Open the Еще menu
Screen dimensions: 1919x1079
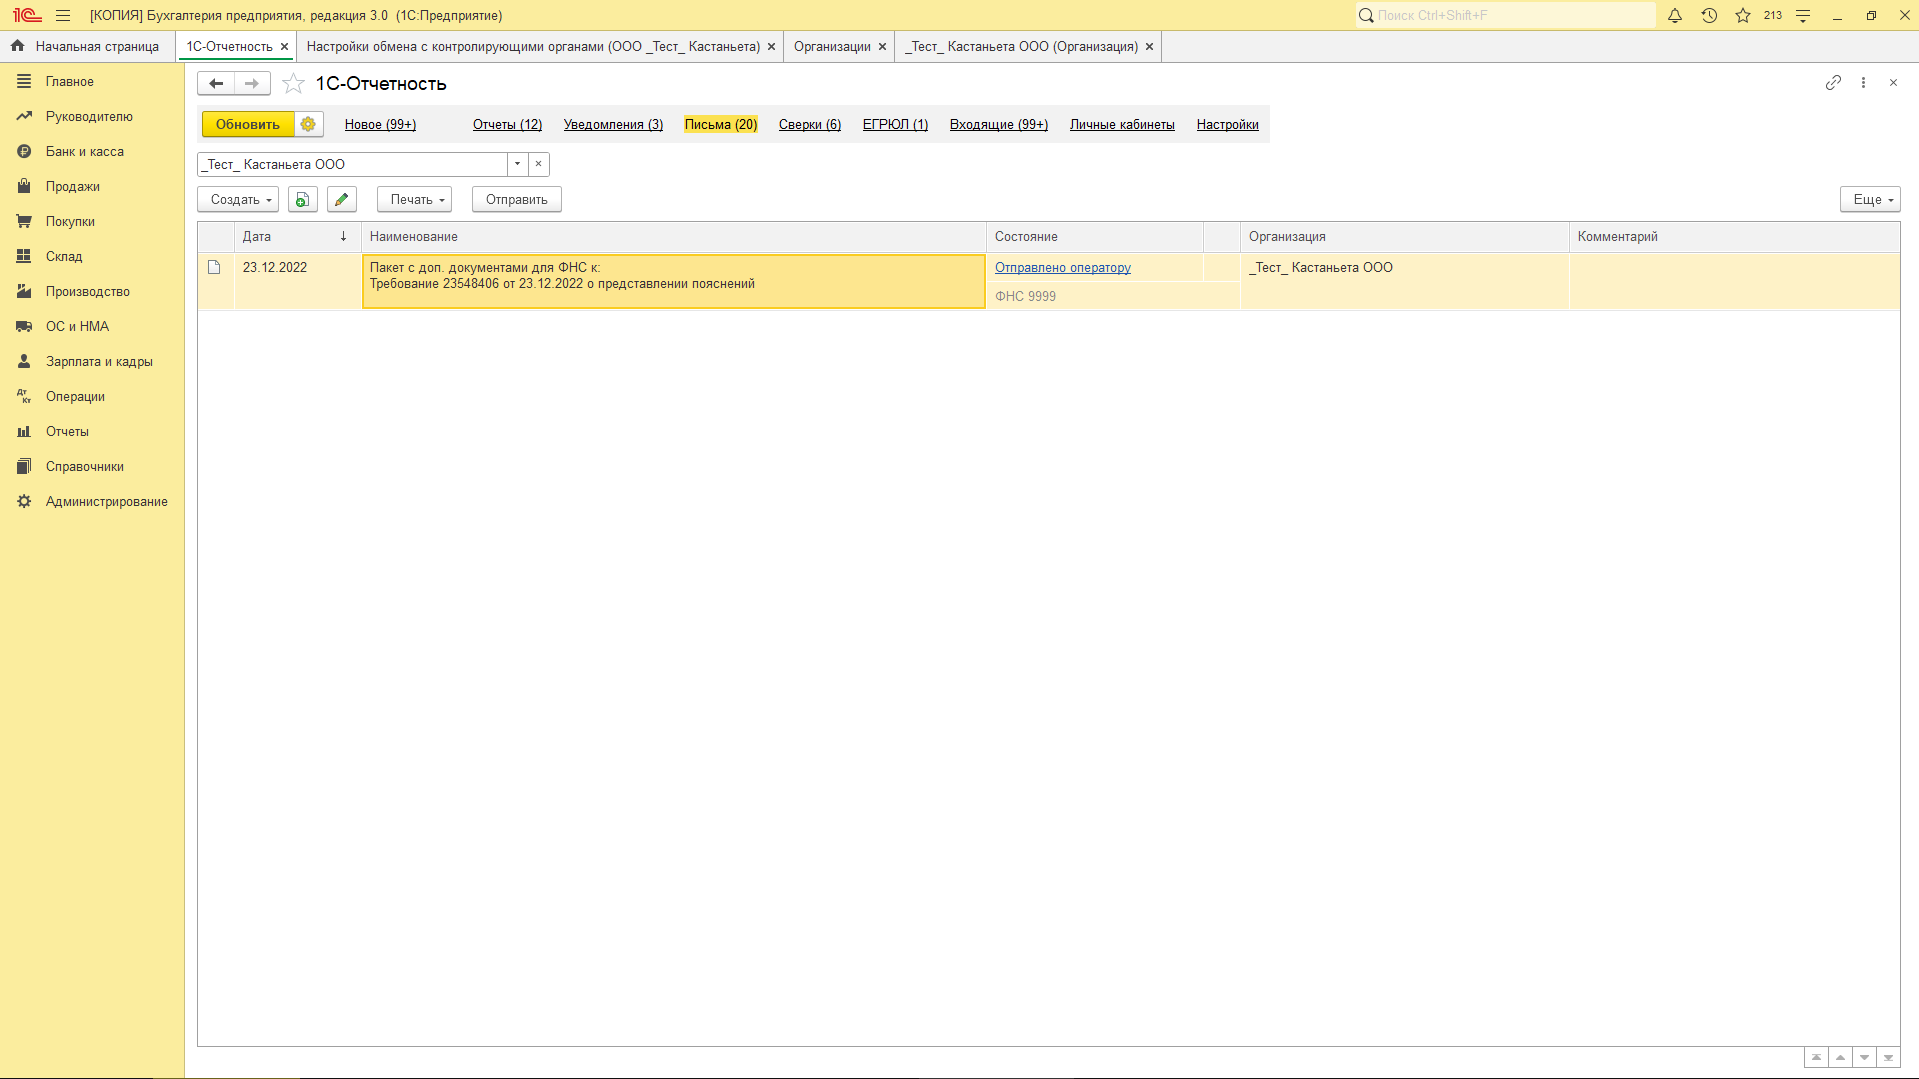point(1869,200)
